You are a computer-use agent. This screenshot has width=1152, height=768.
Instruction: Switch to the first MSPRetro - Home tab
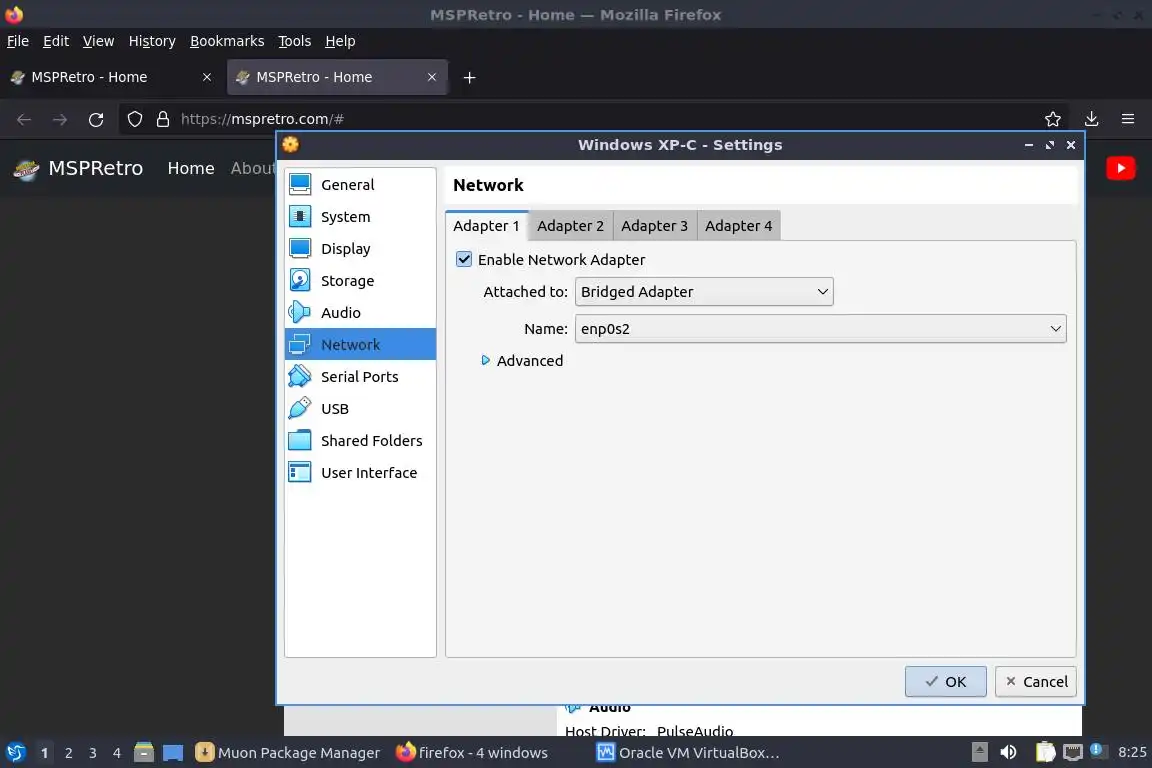[112, 77]
